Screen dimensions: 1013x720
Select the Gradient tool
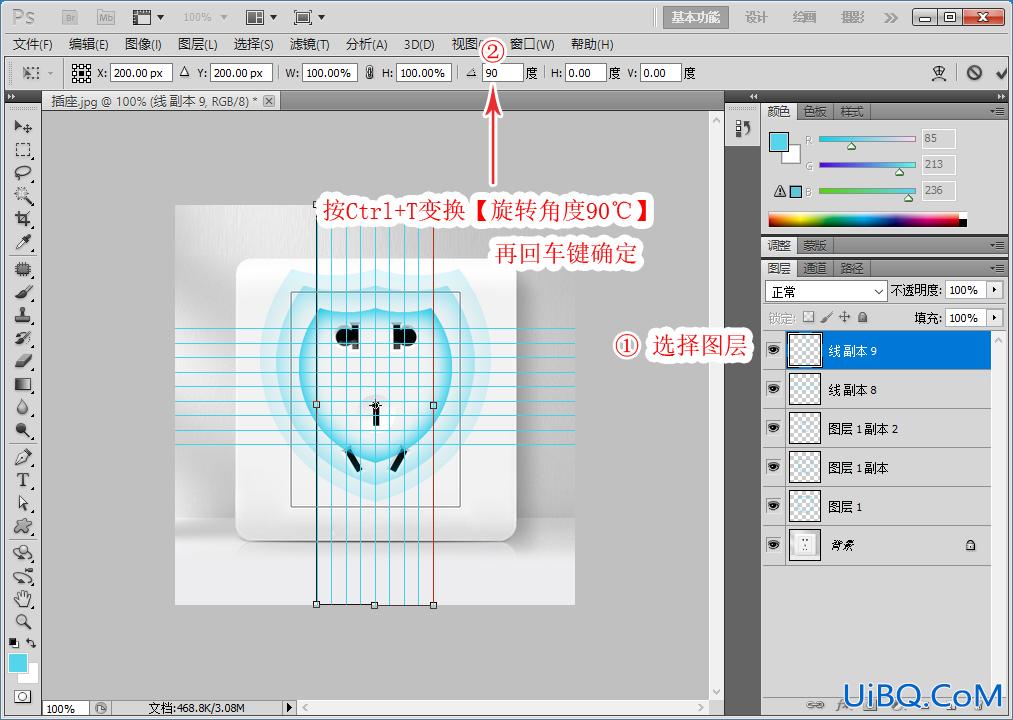click(x=23, y=385)
